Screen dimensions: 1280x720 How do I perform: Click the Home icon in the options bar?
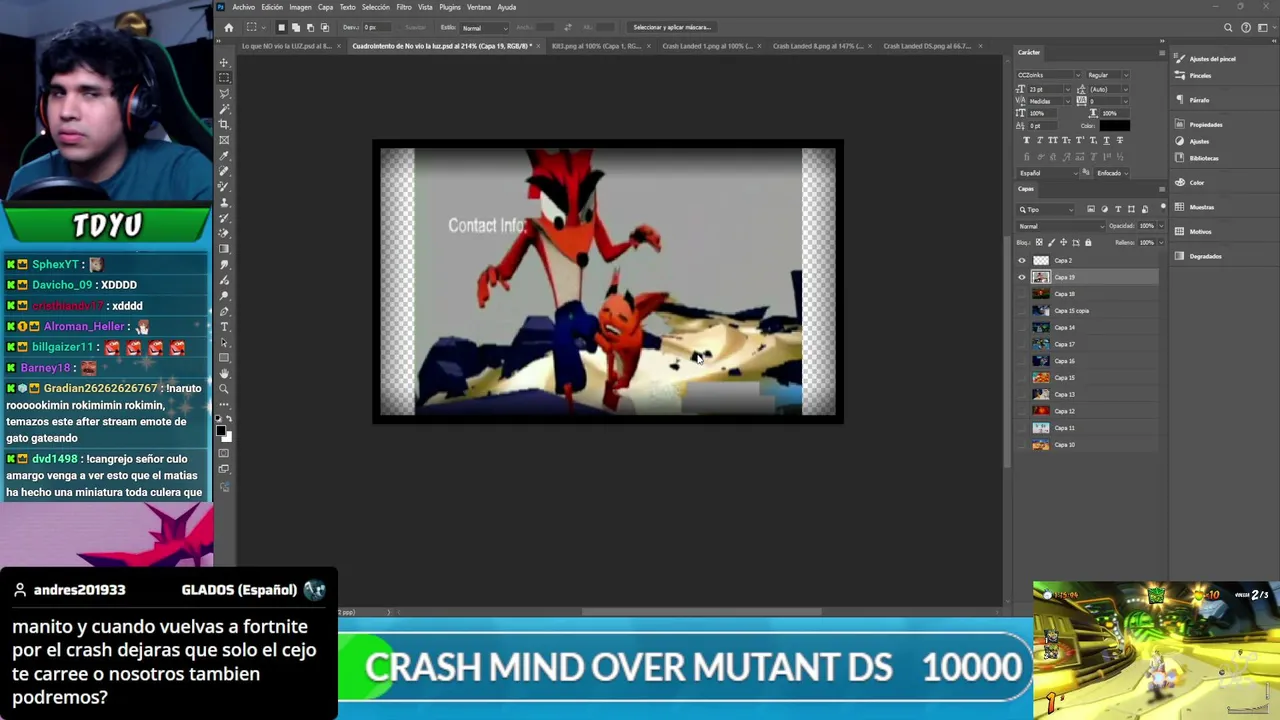[228, 27]
